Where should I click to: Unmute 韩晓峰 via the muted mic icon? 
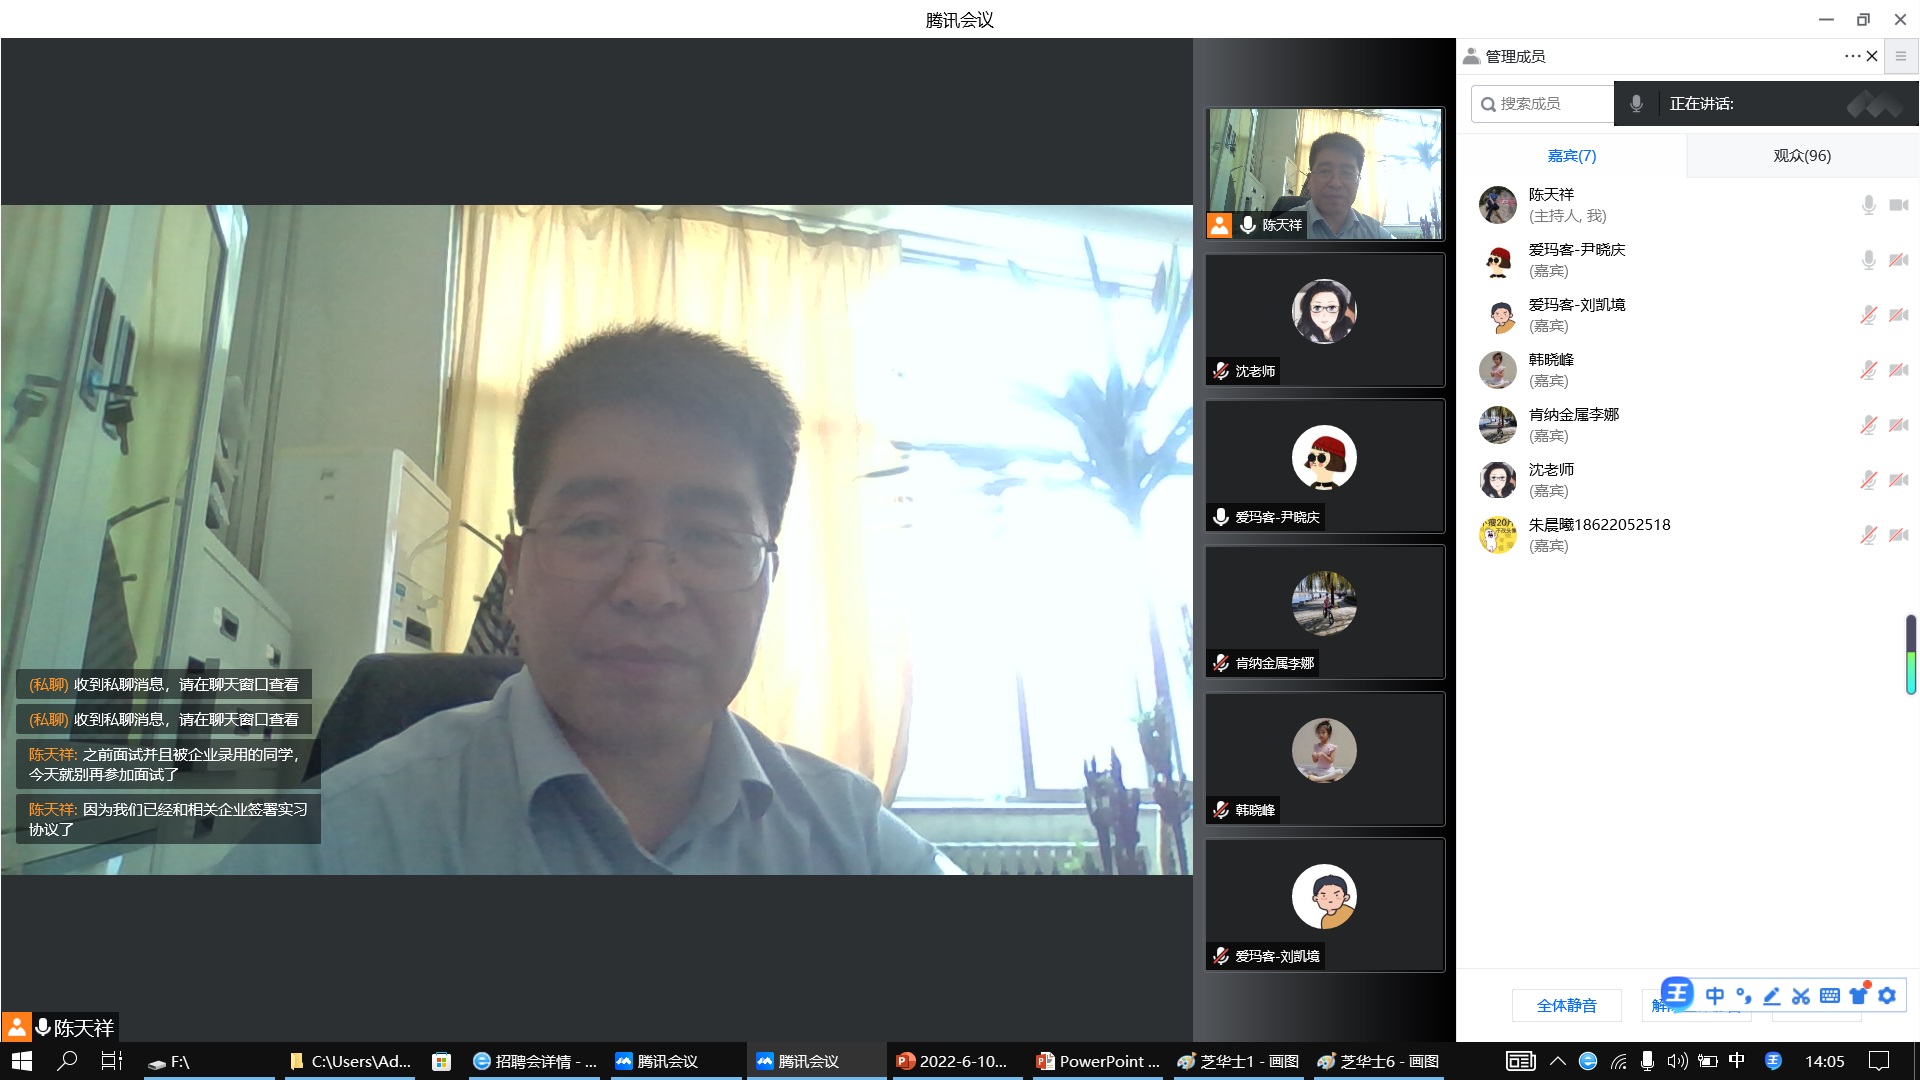(1868, 370)
